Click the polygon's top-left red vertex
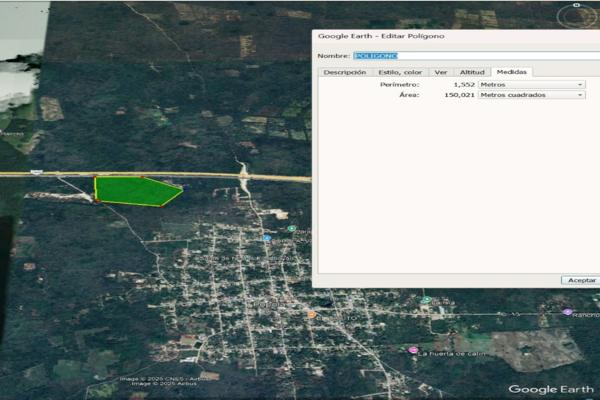Screen dimensions: 600x400 pos(95,178)
